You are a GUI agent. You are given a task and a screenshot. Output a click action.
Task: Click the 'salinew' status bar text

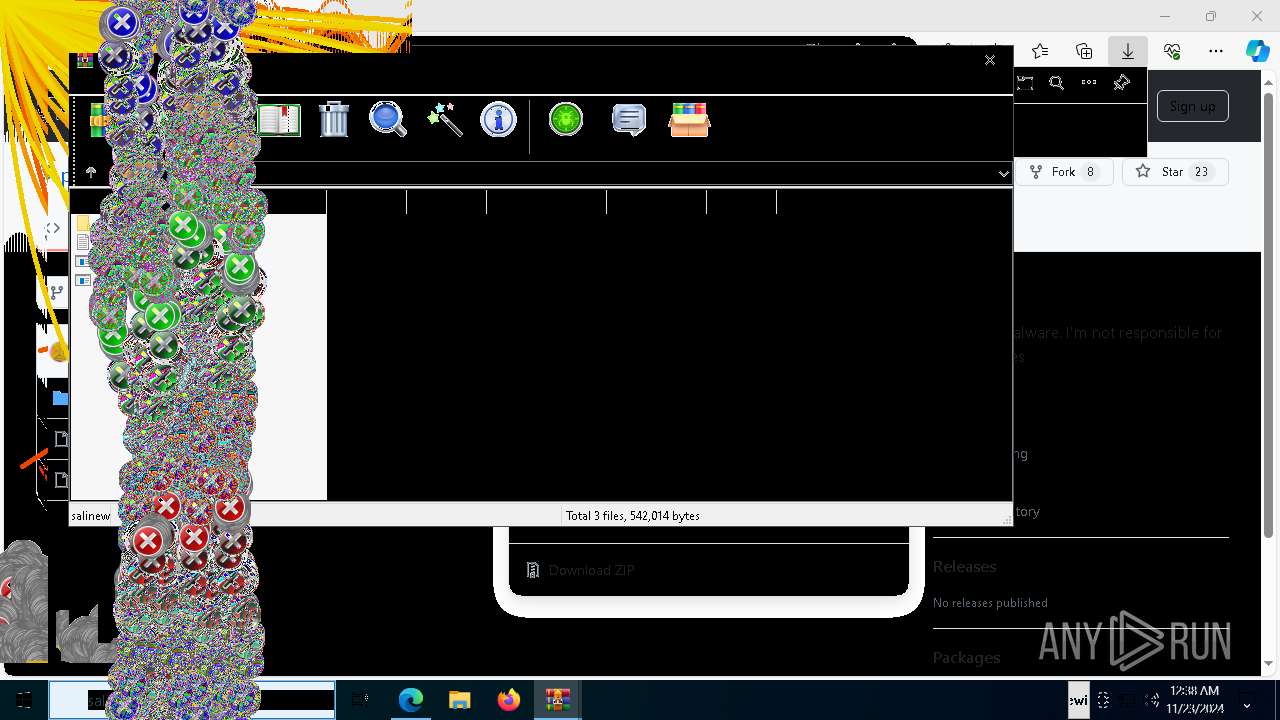point(91,516)
